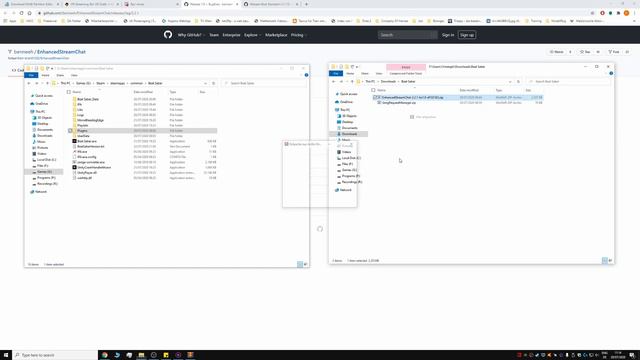Focus search box in left Explorer window

[264, 83]
